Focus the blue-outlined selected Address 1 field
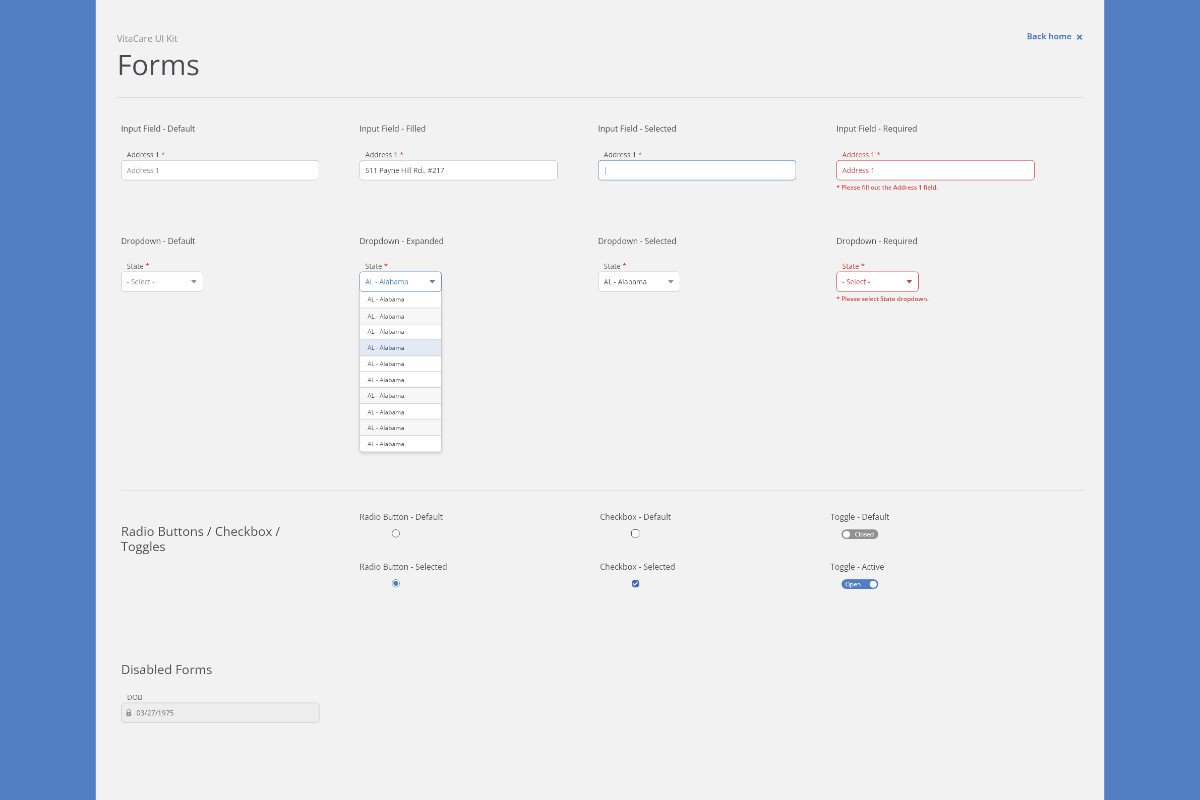1200x800 pixels. tap(697, 171)
